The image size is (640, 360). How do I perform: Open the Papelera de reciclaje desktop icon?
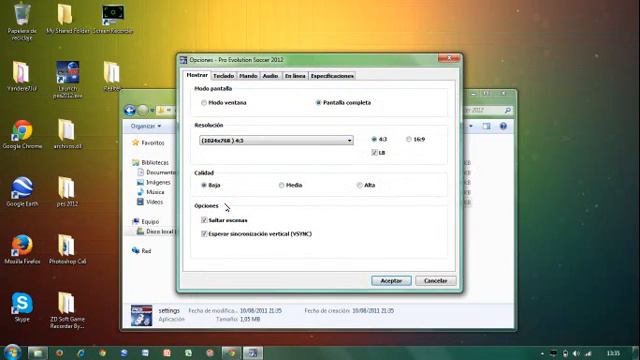(x=22, y=21)
